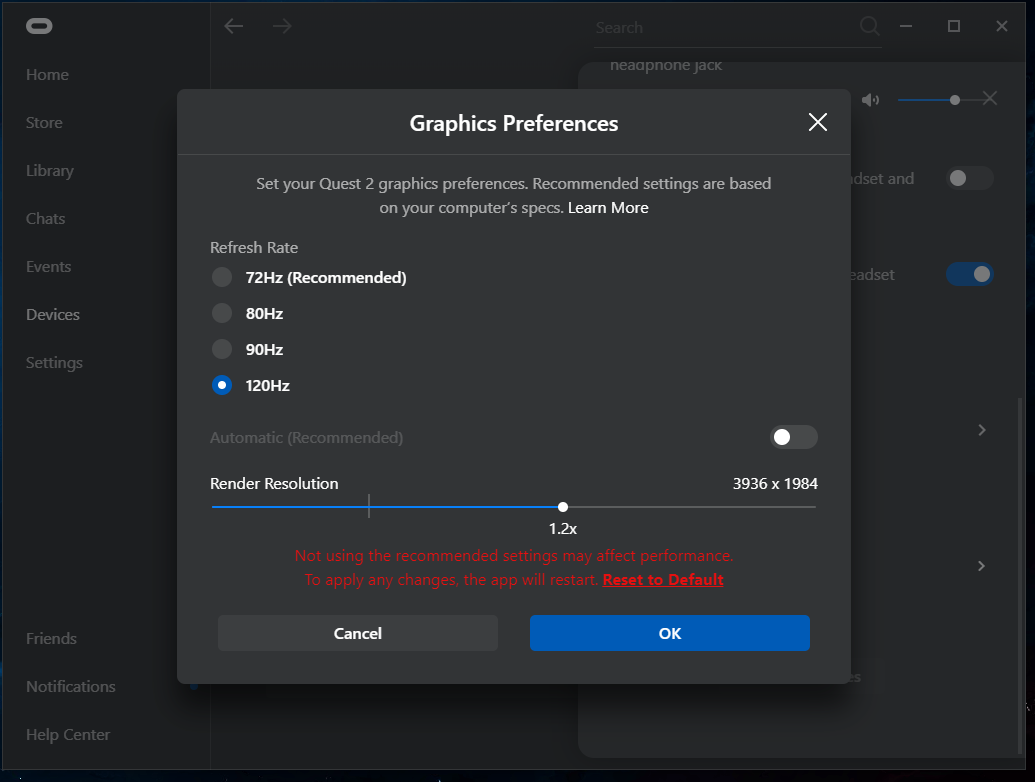The height and width of the screenshot is (782, 1035).
Task: Click the search magnifier icon
Action: 869,26
